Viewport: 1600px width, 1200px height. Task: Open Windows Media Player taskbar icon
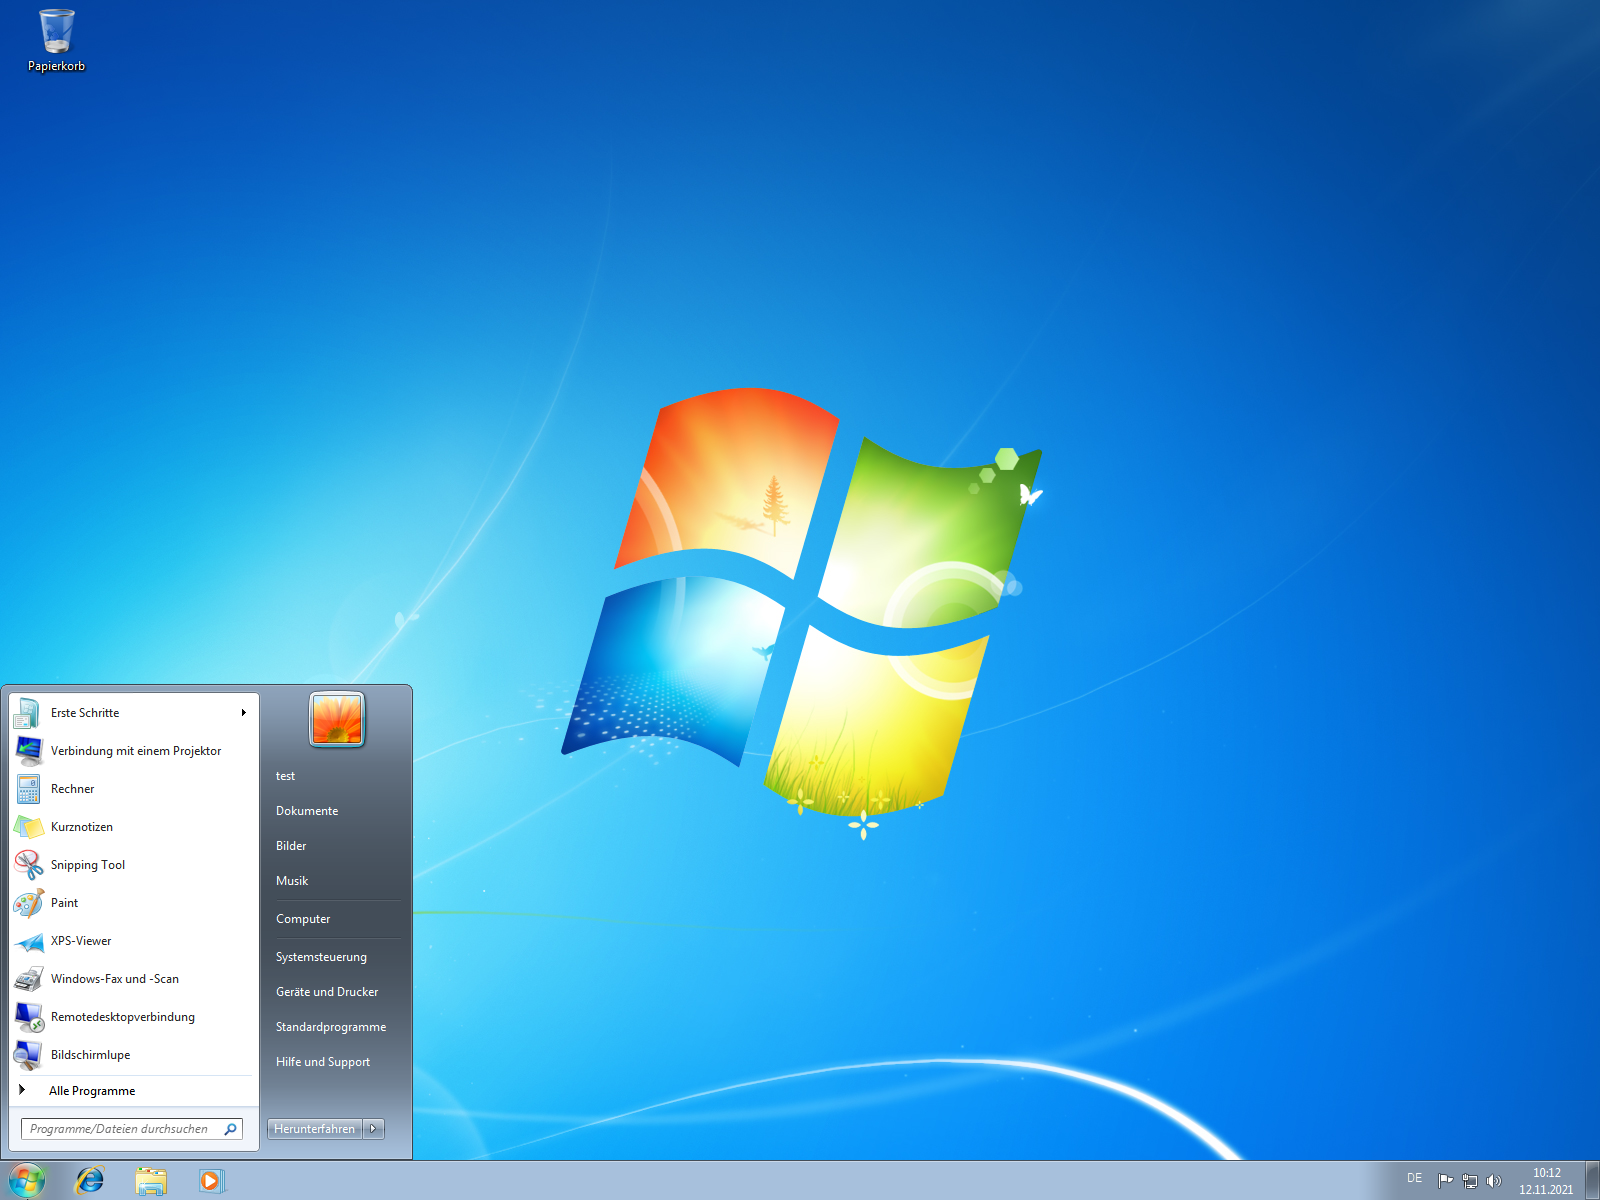pos(212,1180)
